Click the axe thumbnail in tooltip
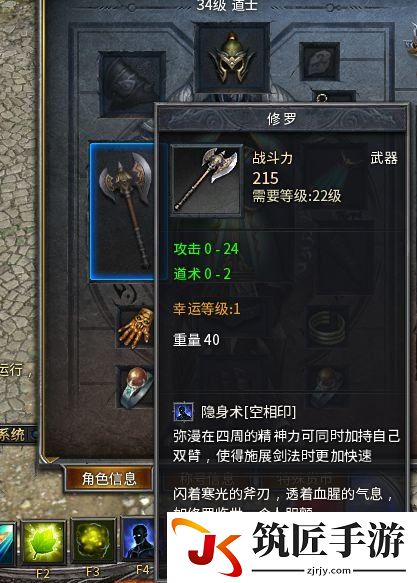 pyautogui.click(x=207, y=181)
